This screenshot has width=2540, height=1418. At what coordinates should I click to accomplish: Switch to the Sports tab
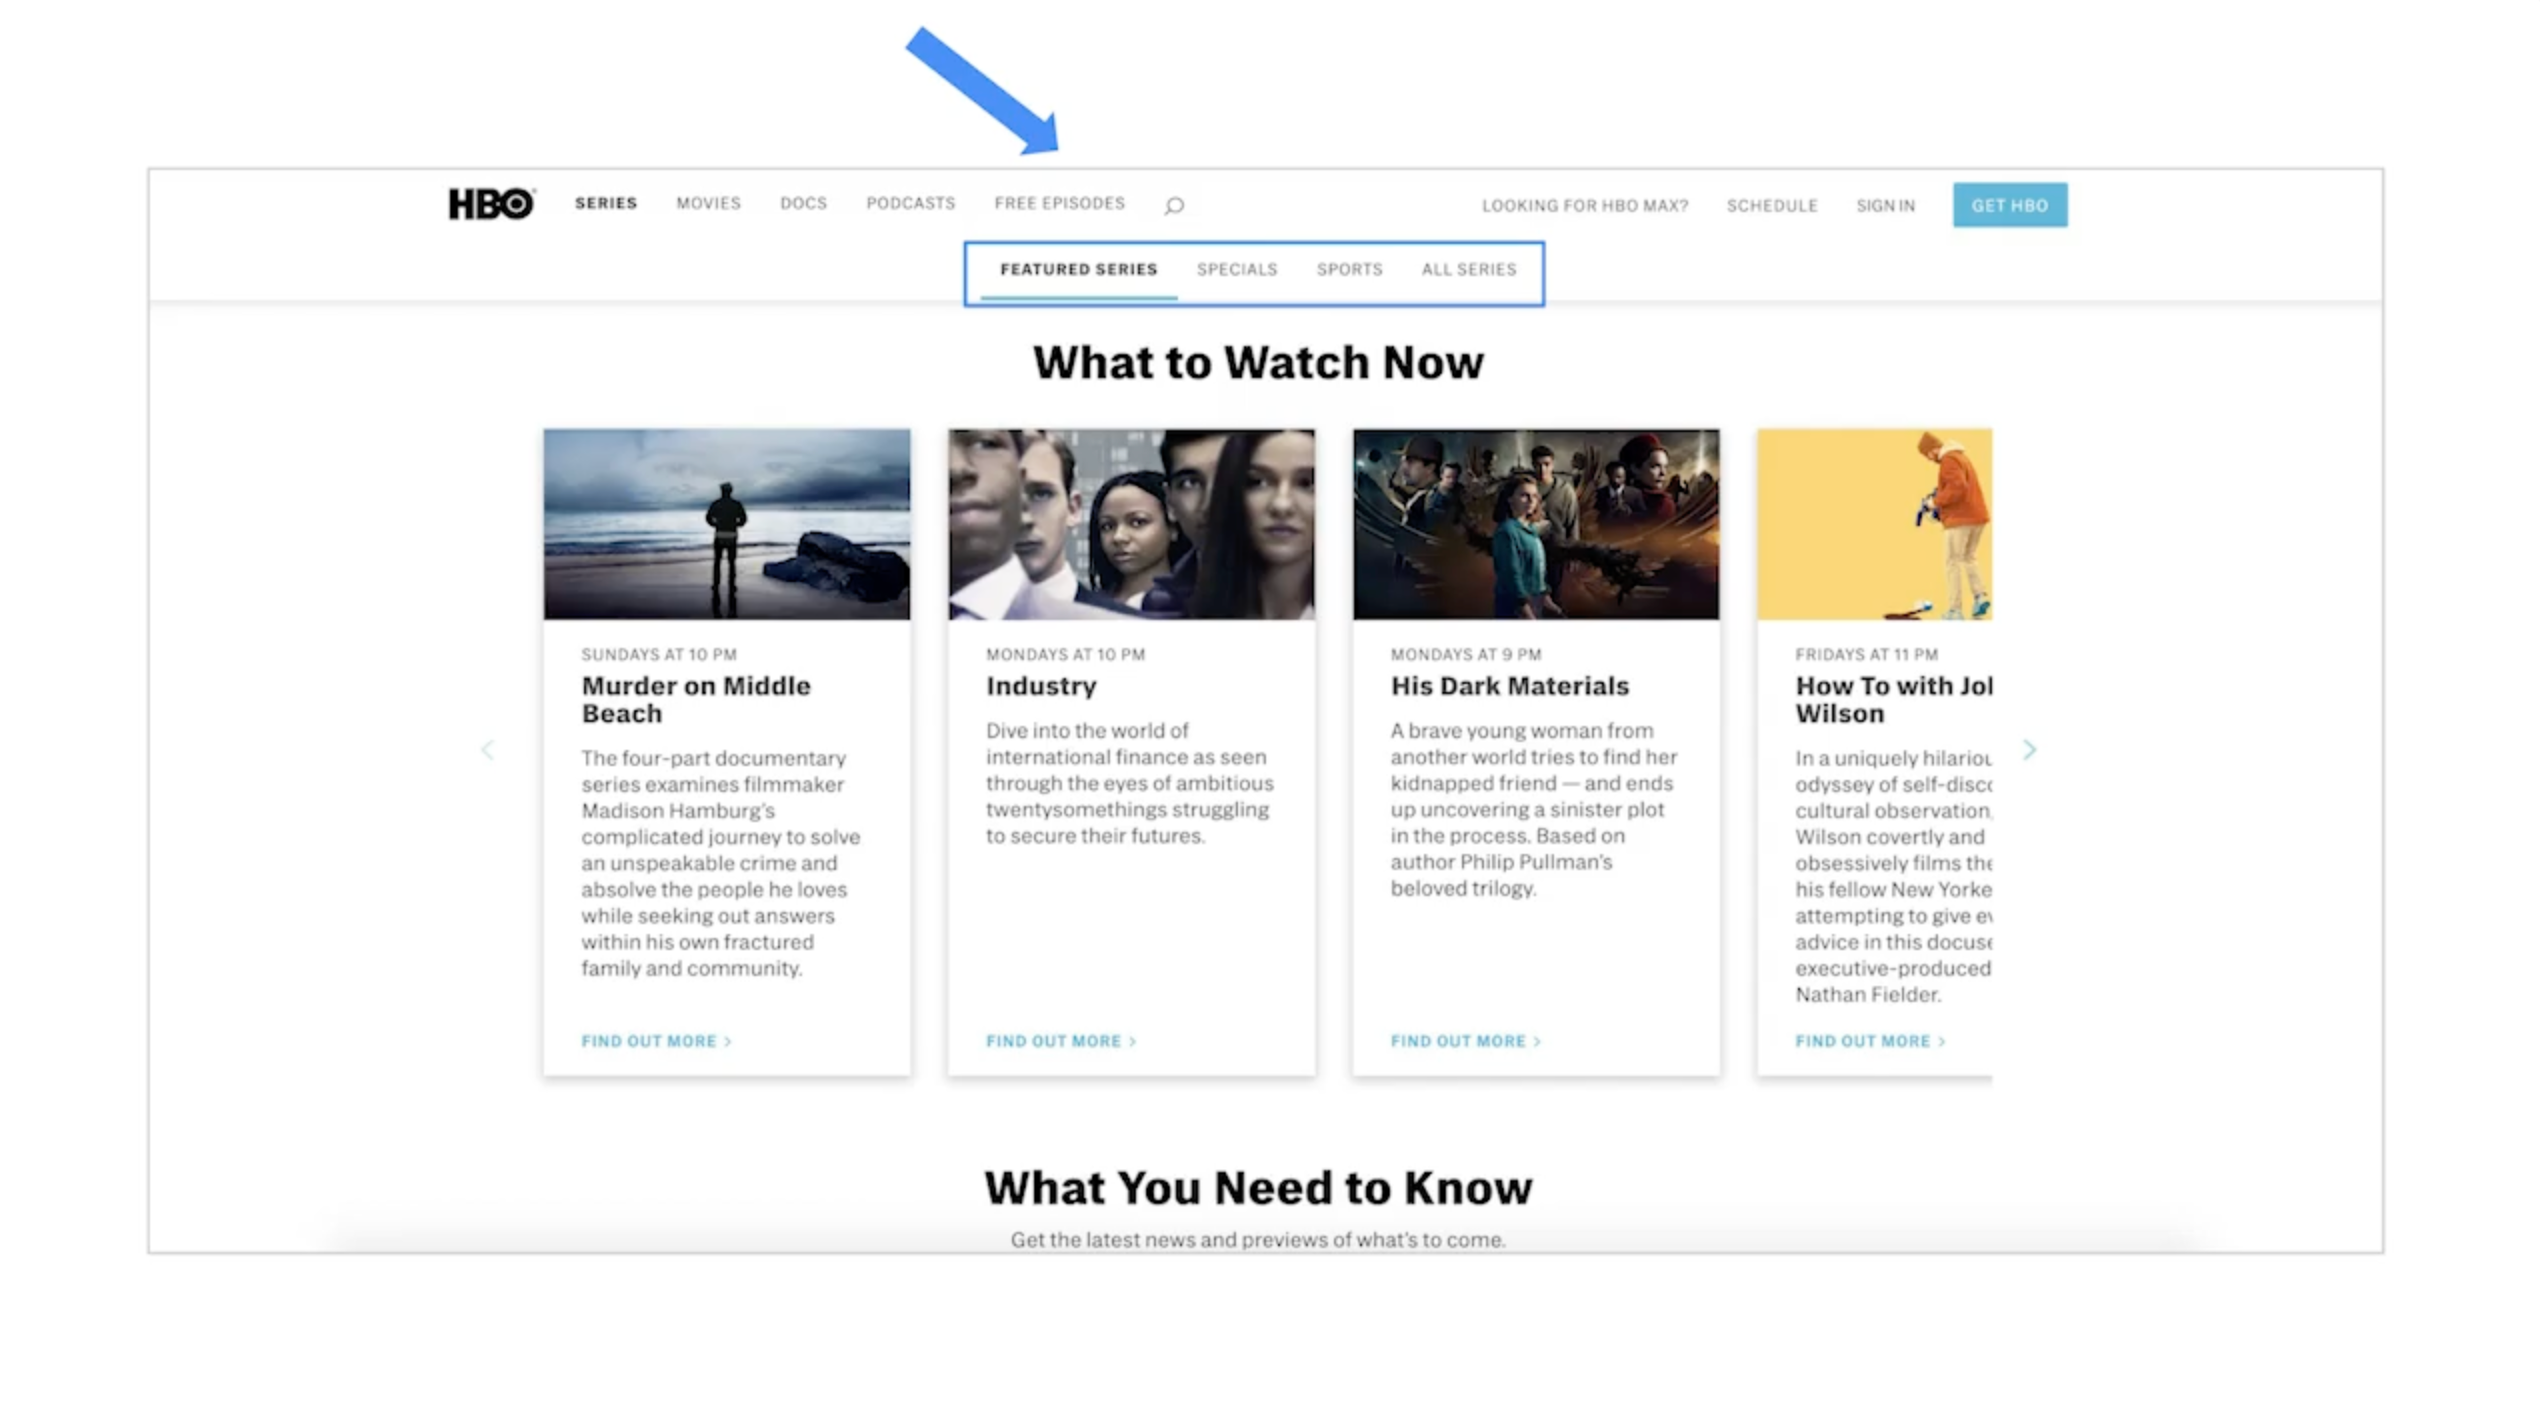pos(1349,269)
